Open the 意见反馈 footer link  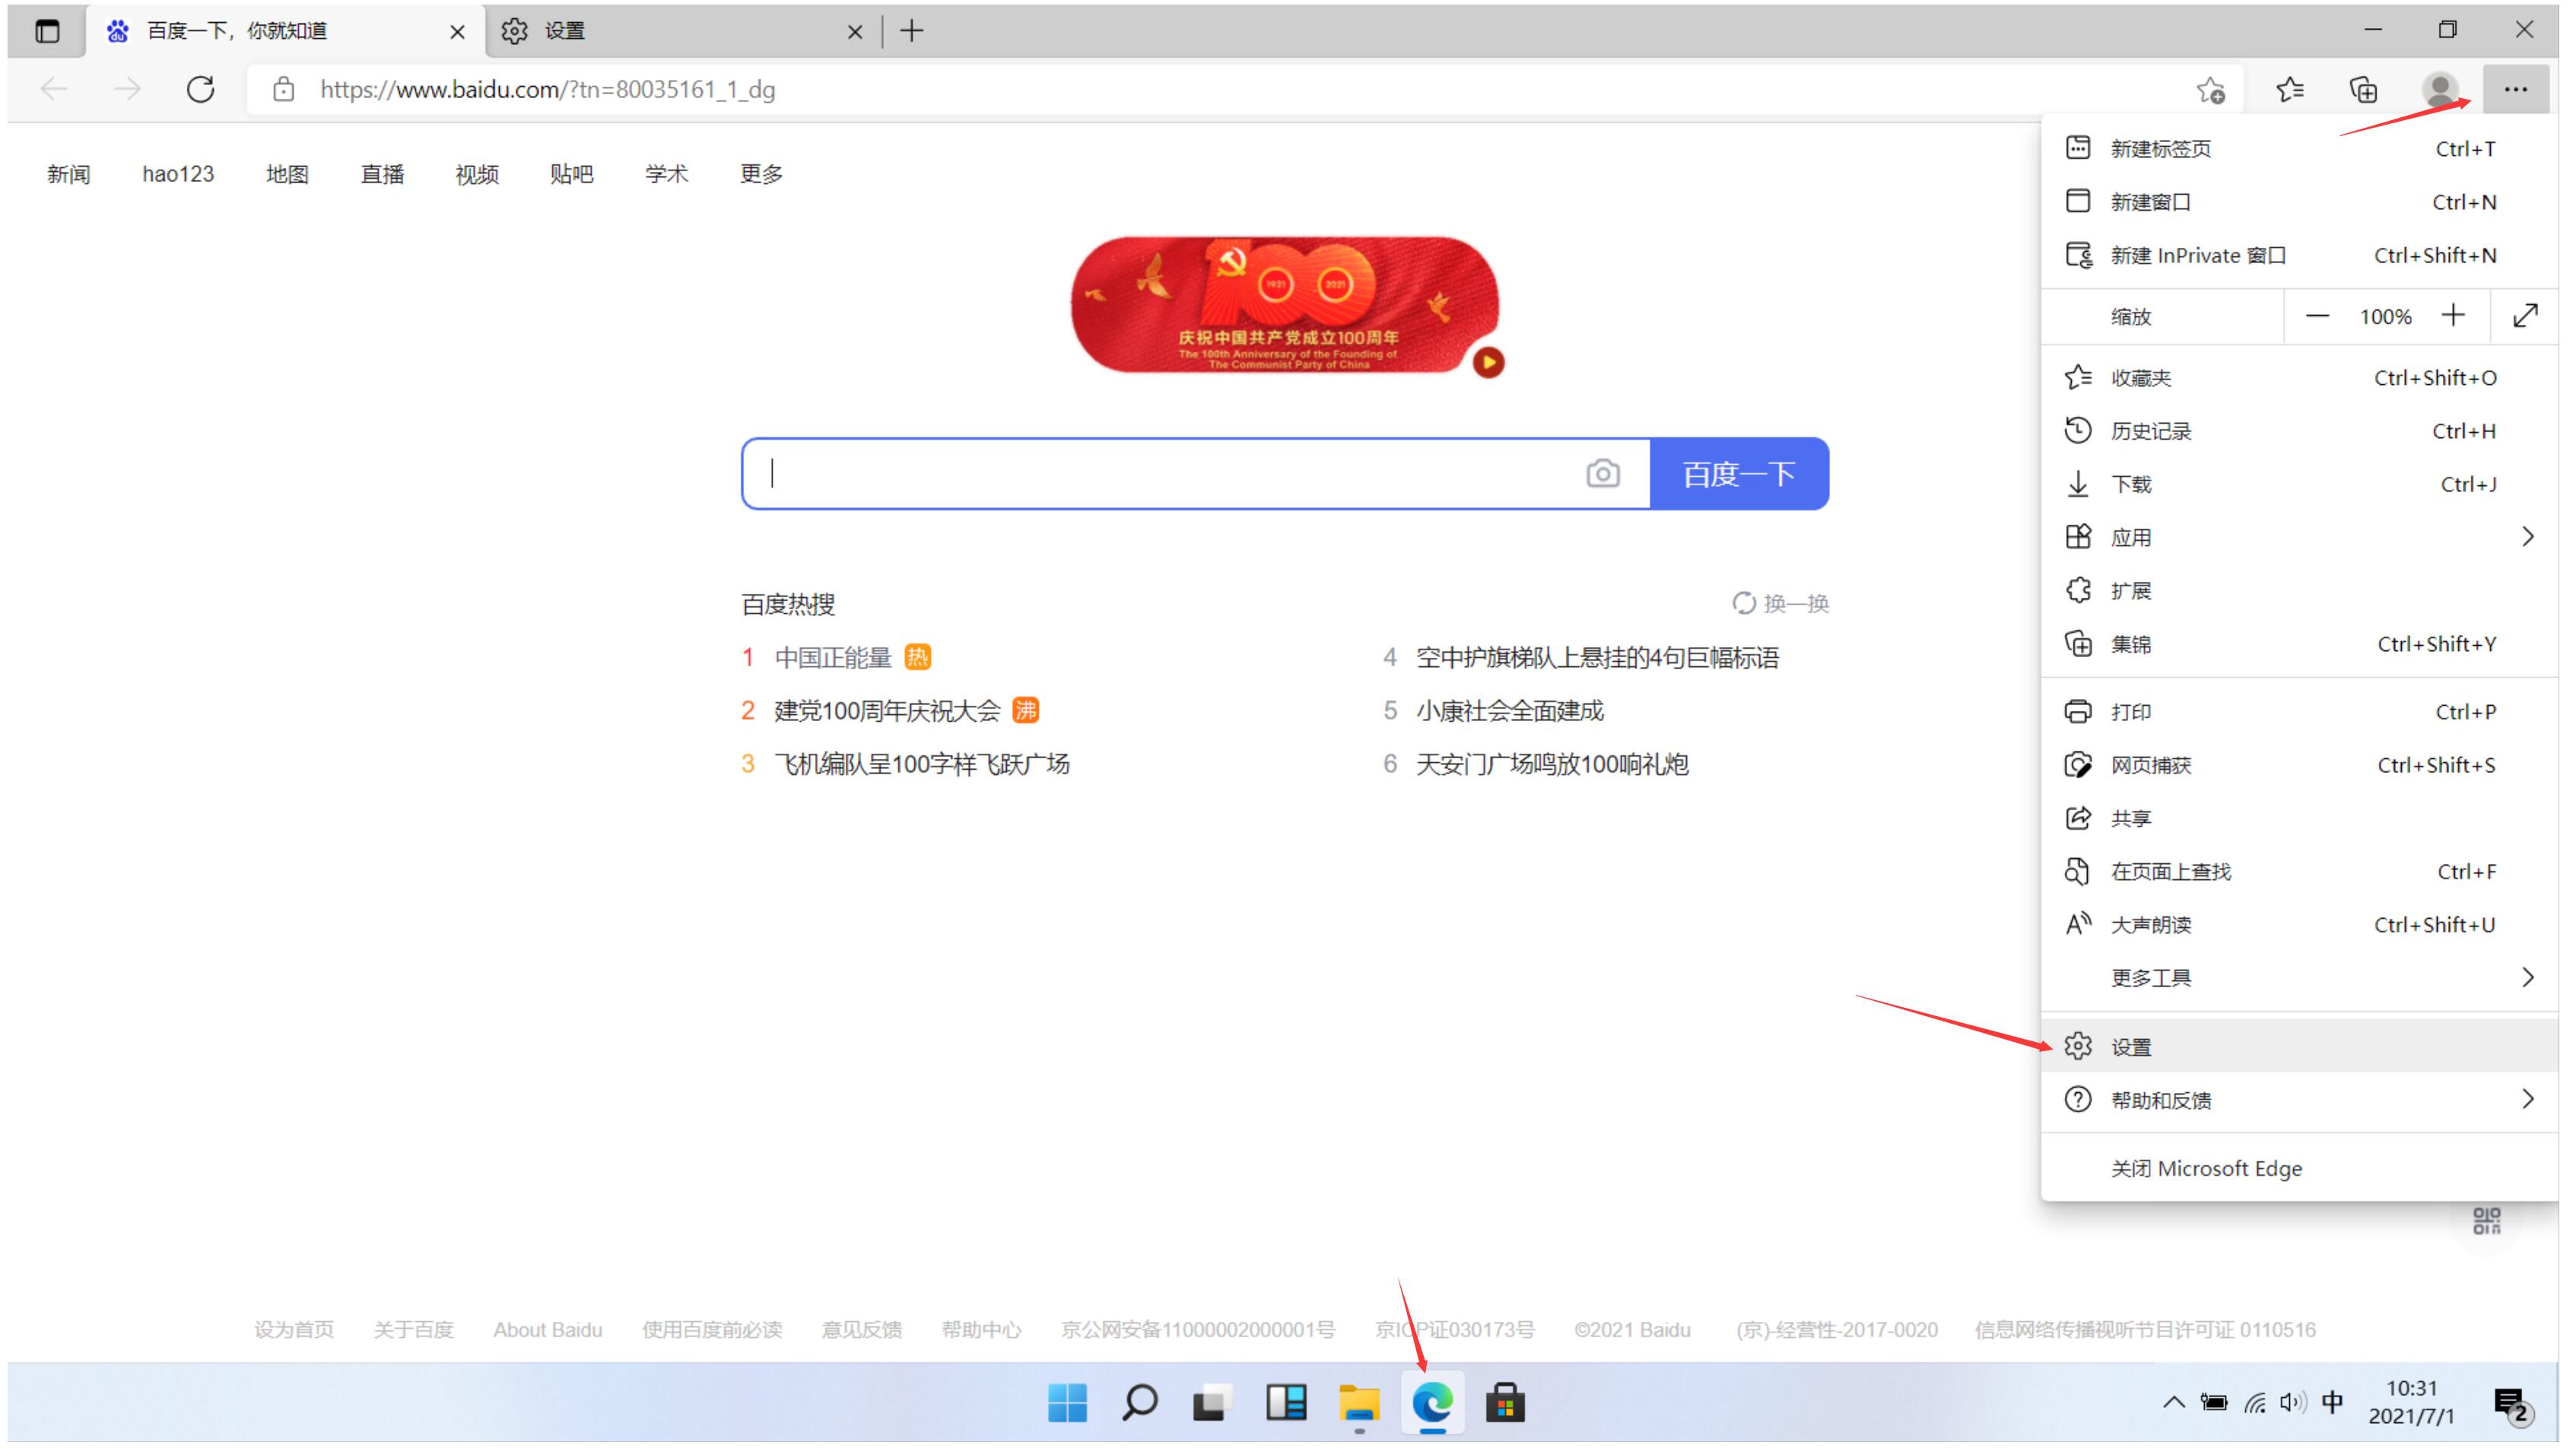[862, 1329]
